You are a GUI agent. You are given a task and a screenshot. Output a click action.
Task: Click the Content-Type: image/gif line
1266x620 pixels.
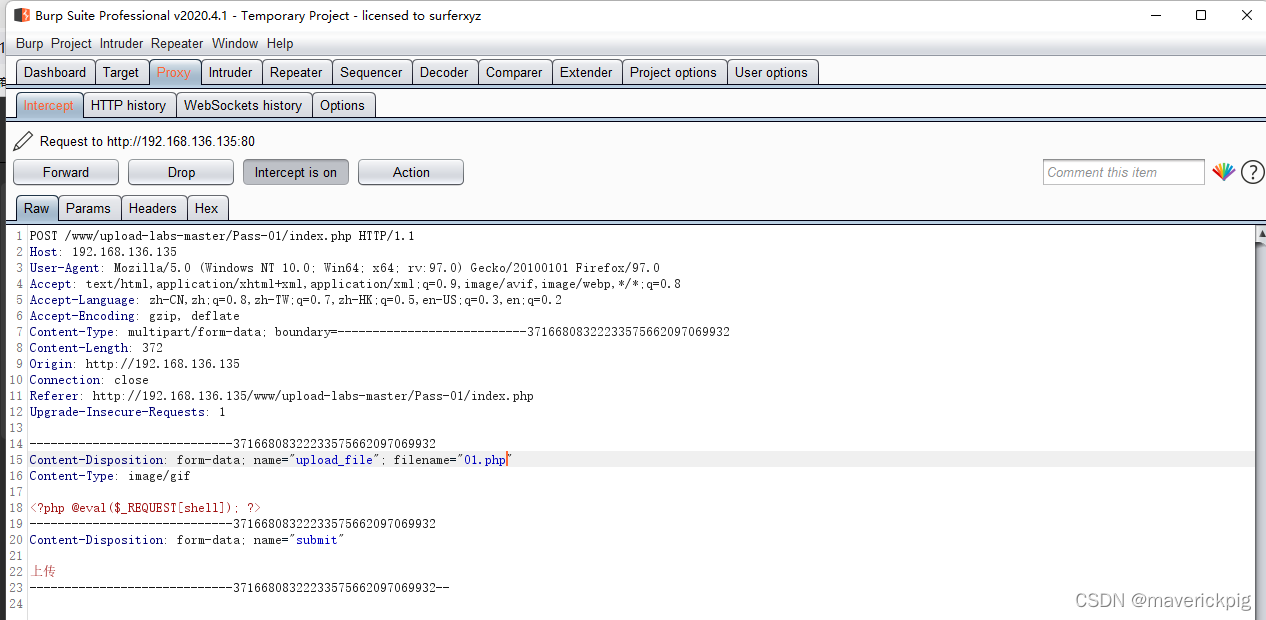[110, 476]
